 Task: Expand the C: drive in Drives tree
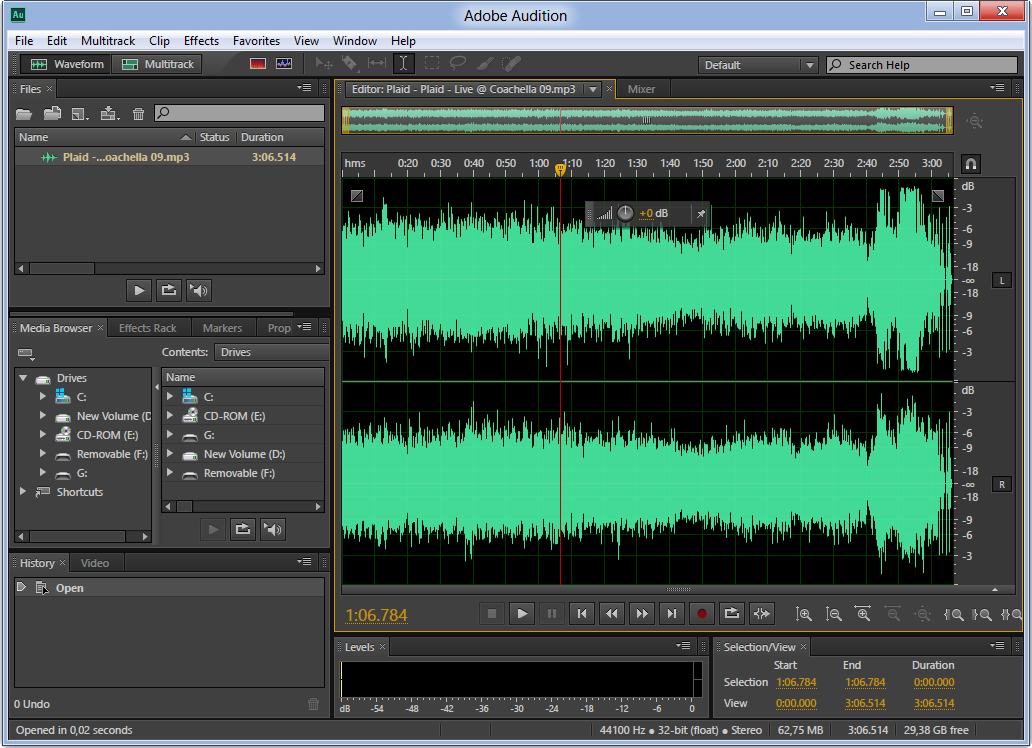point(43,396)
